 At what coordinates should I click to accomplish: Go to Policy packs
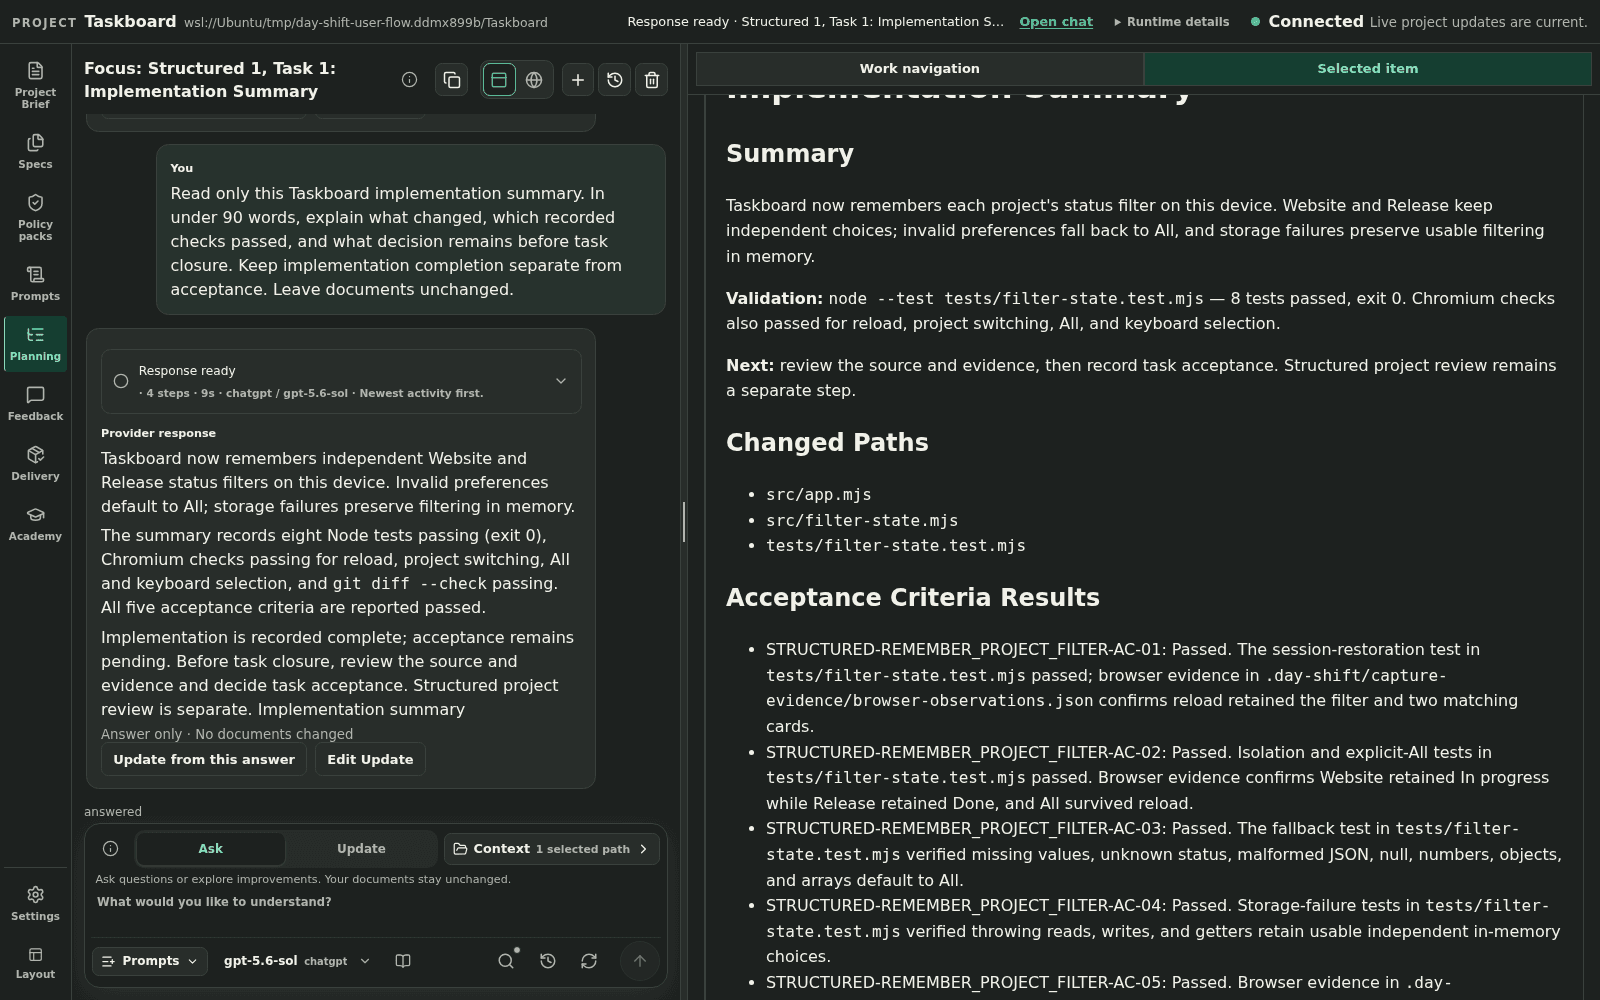coord(35,217)
